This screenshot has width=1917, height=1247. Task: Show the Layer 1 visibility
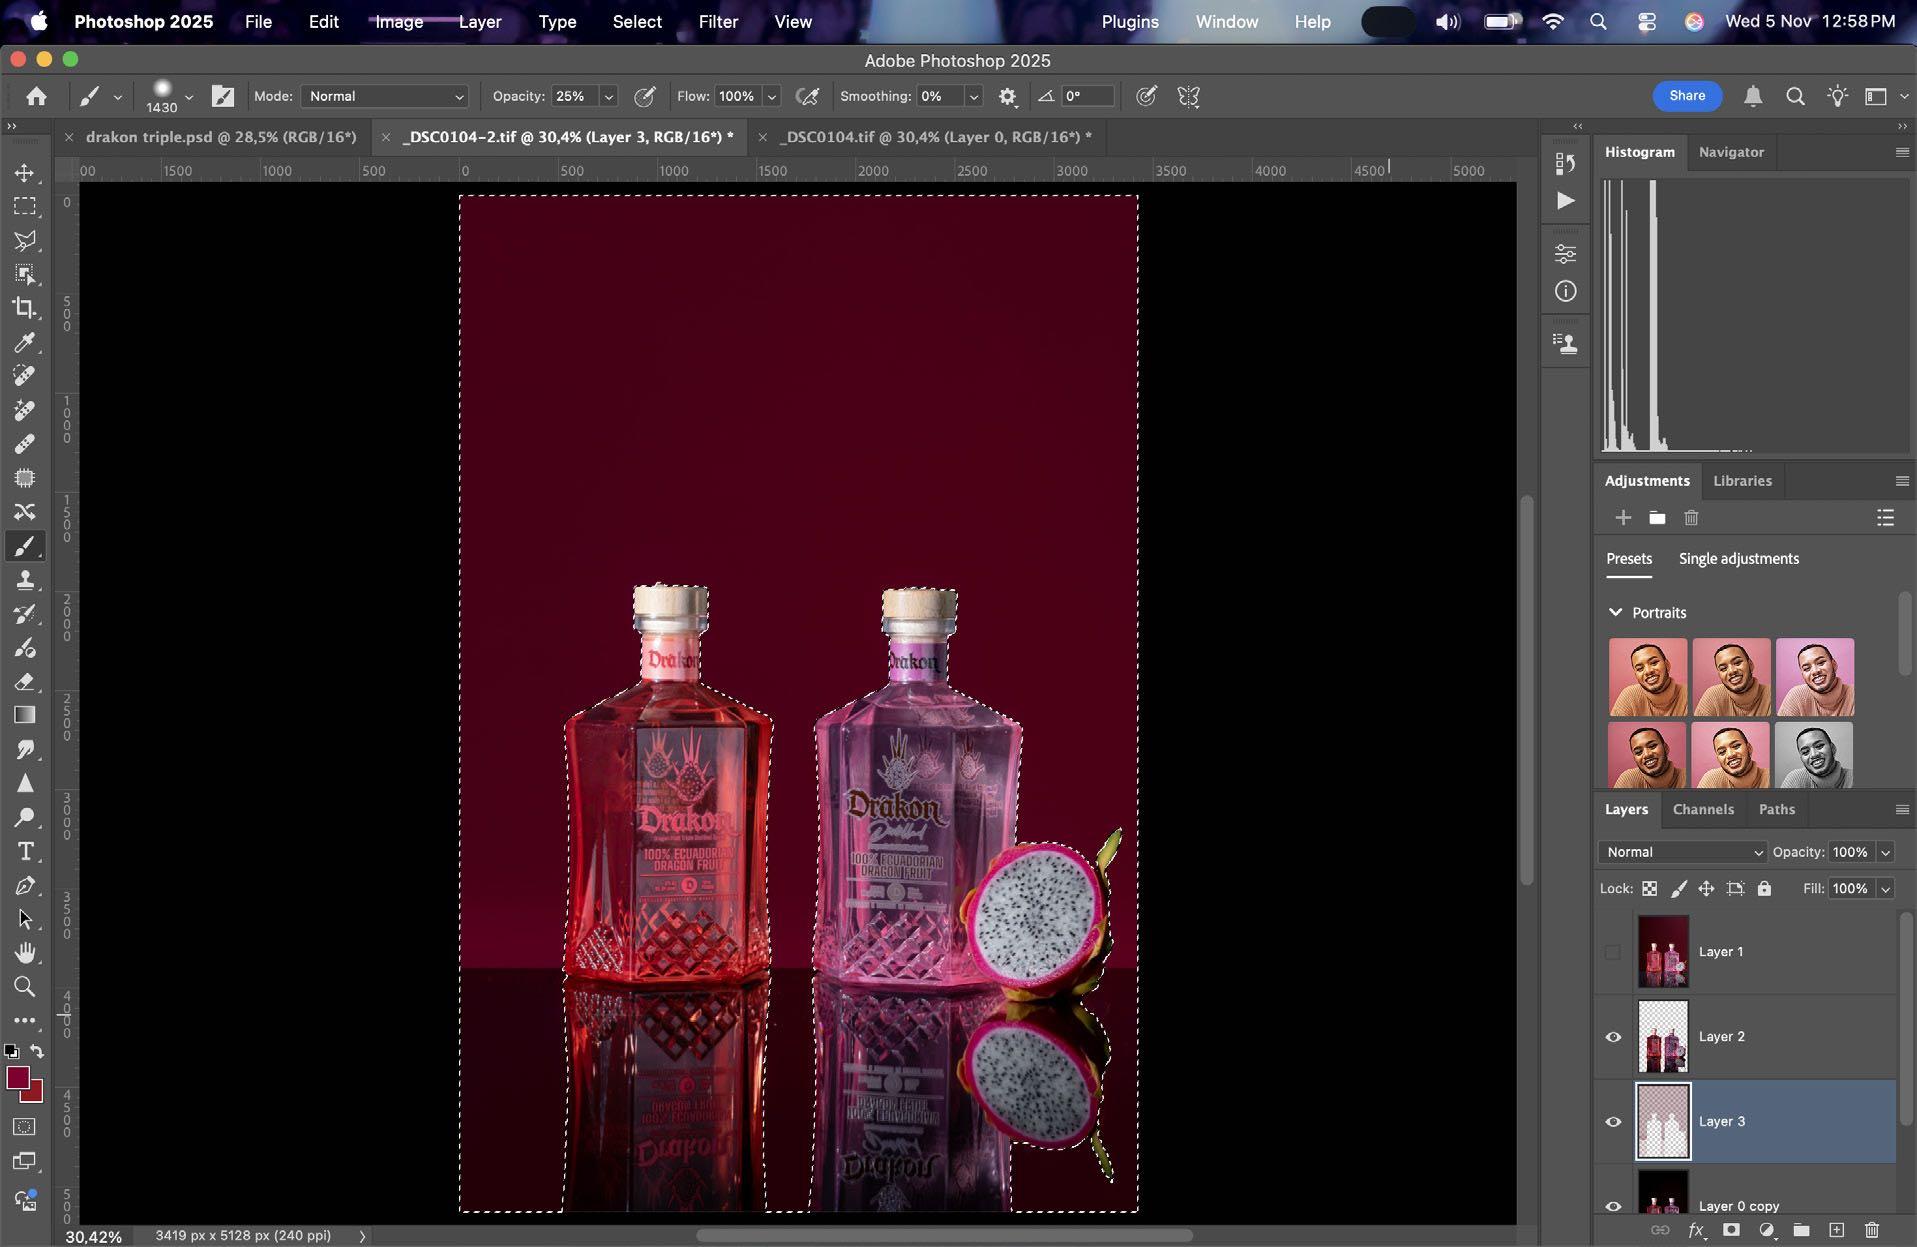click(1613, 952)
